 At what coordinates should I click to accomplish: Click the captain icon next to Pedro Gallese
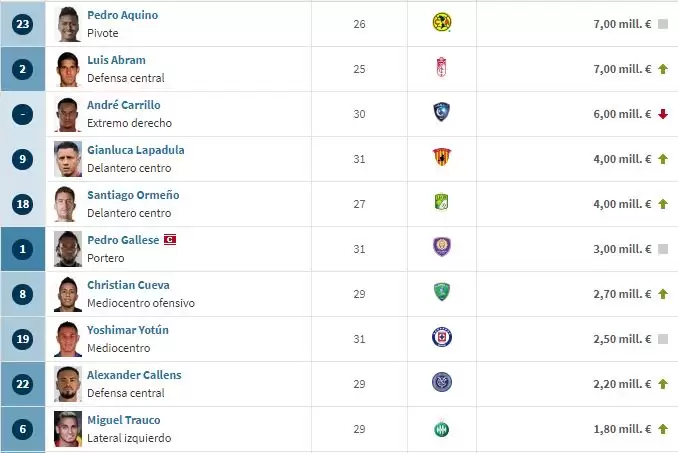tap(170, 240)
